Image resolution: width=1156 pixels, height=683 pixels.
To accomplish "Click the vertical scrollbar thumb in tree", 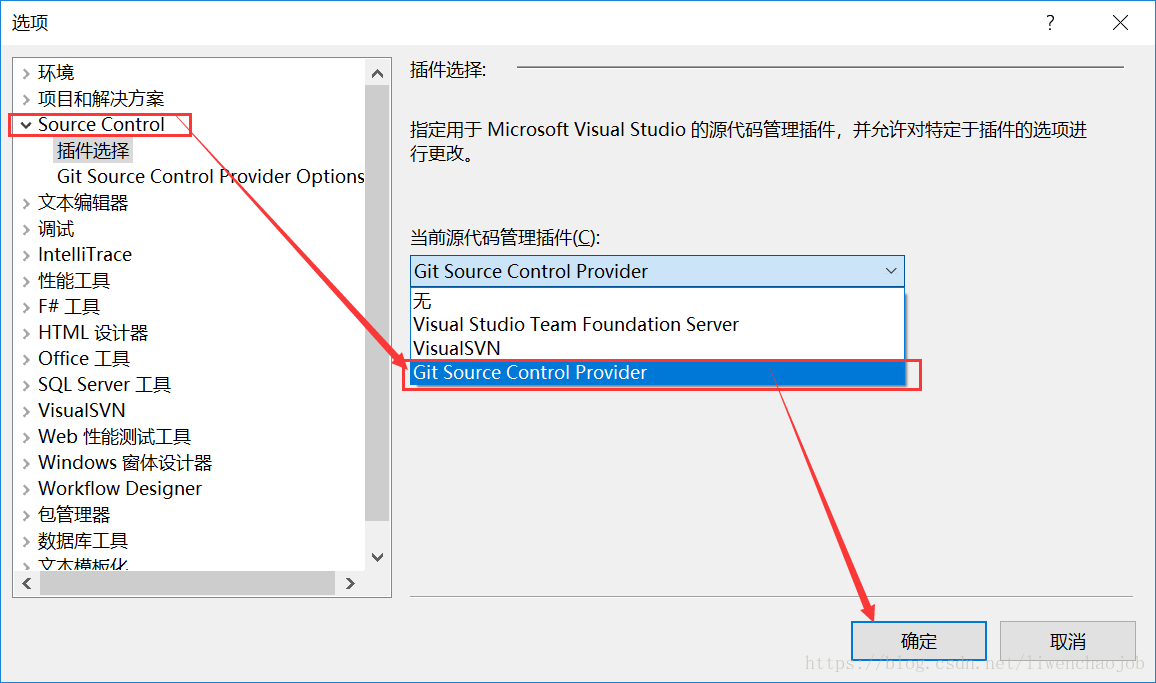I will (377, 303).
